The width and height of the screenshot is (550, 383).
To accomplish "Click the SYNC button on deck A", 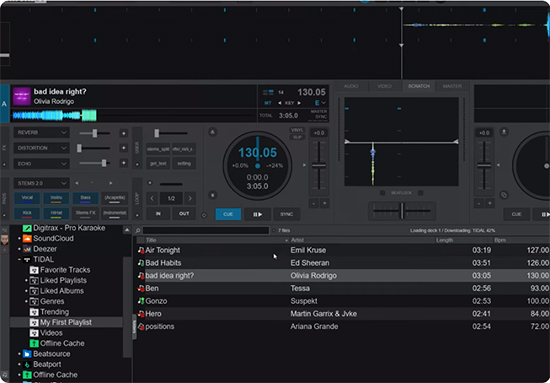I will [287, 214].
